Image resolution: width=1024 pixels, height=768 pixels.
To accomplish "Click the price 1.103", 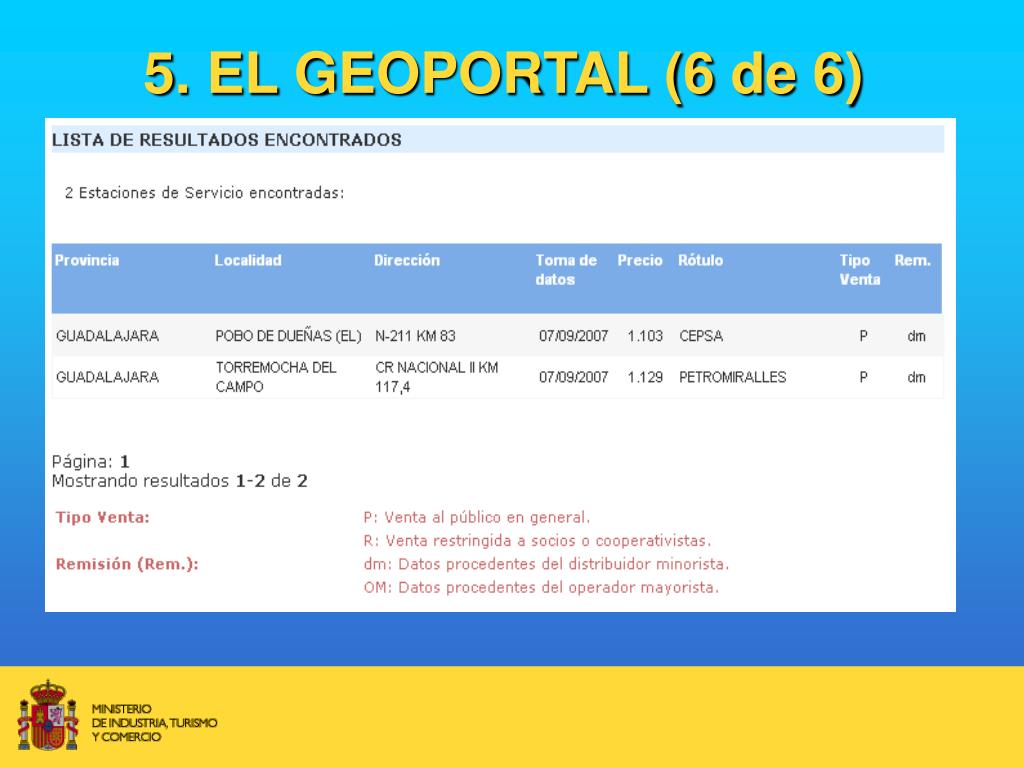I will [645, 336].
